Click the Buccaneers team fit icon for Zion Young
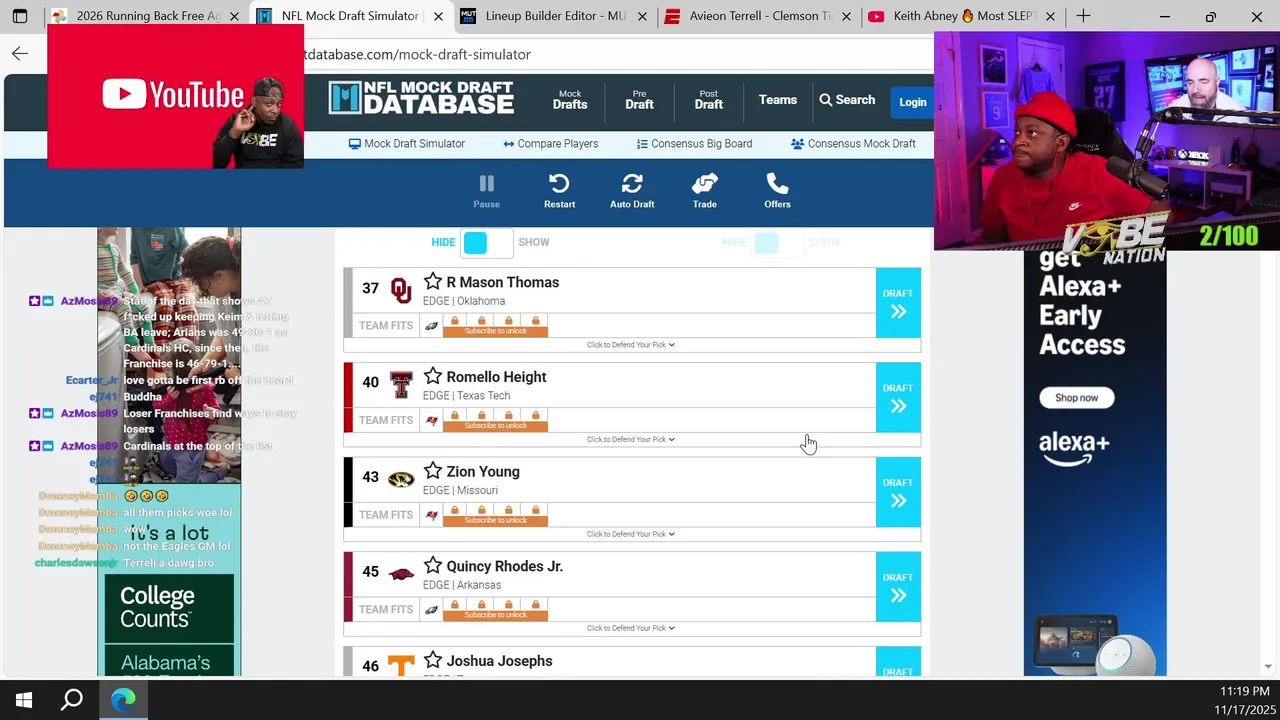Viewport: 1280px width, 720px height. click(432, 515)
